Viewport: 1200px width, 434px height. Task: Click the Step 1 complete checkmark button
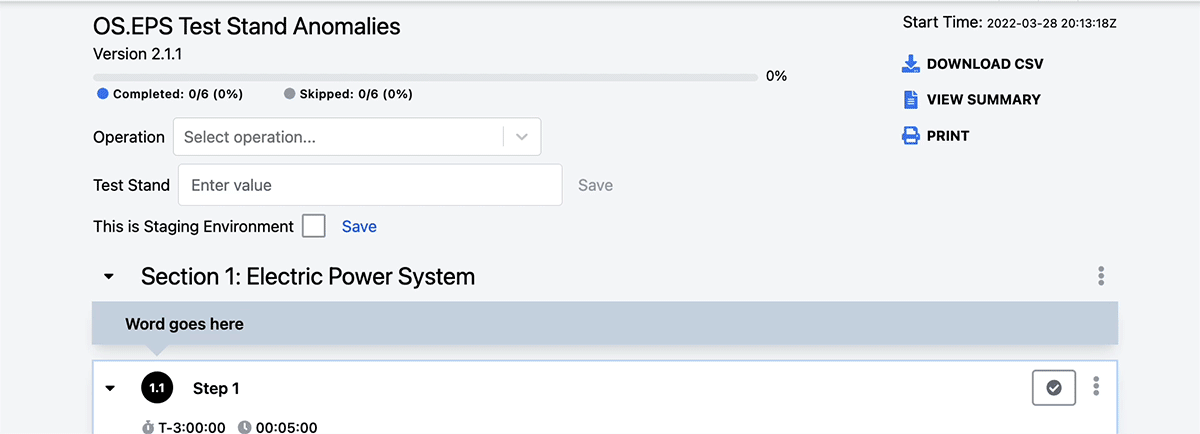[x=1054, y=388]
